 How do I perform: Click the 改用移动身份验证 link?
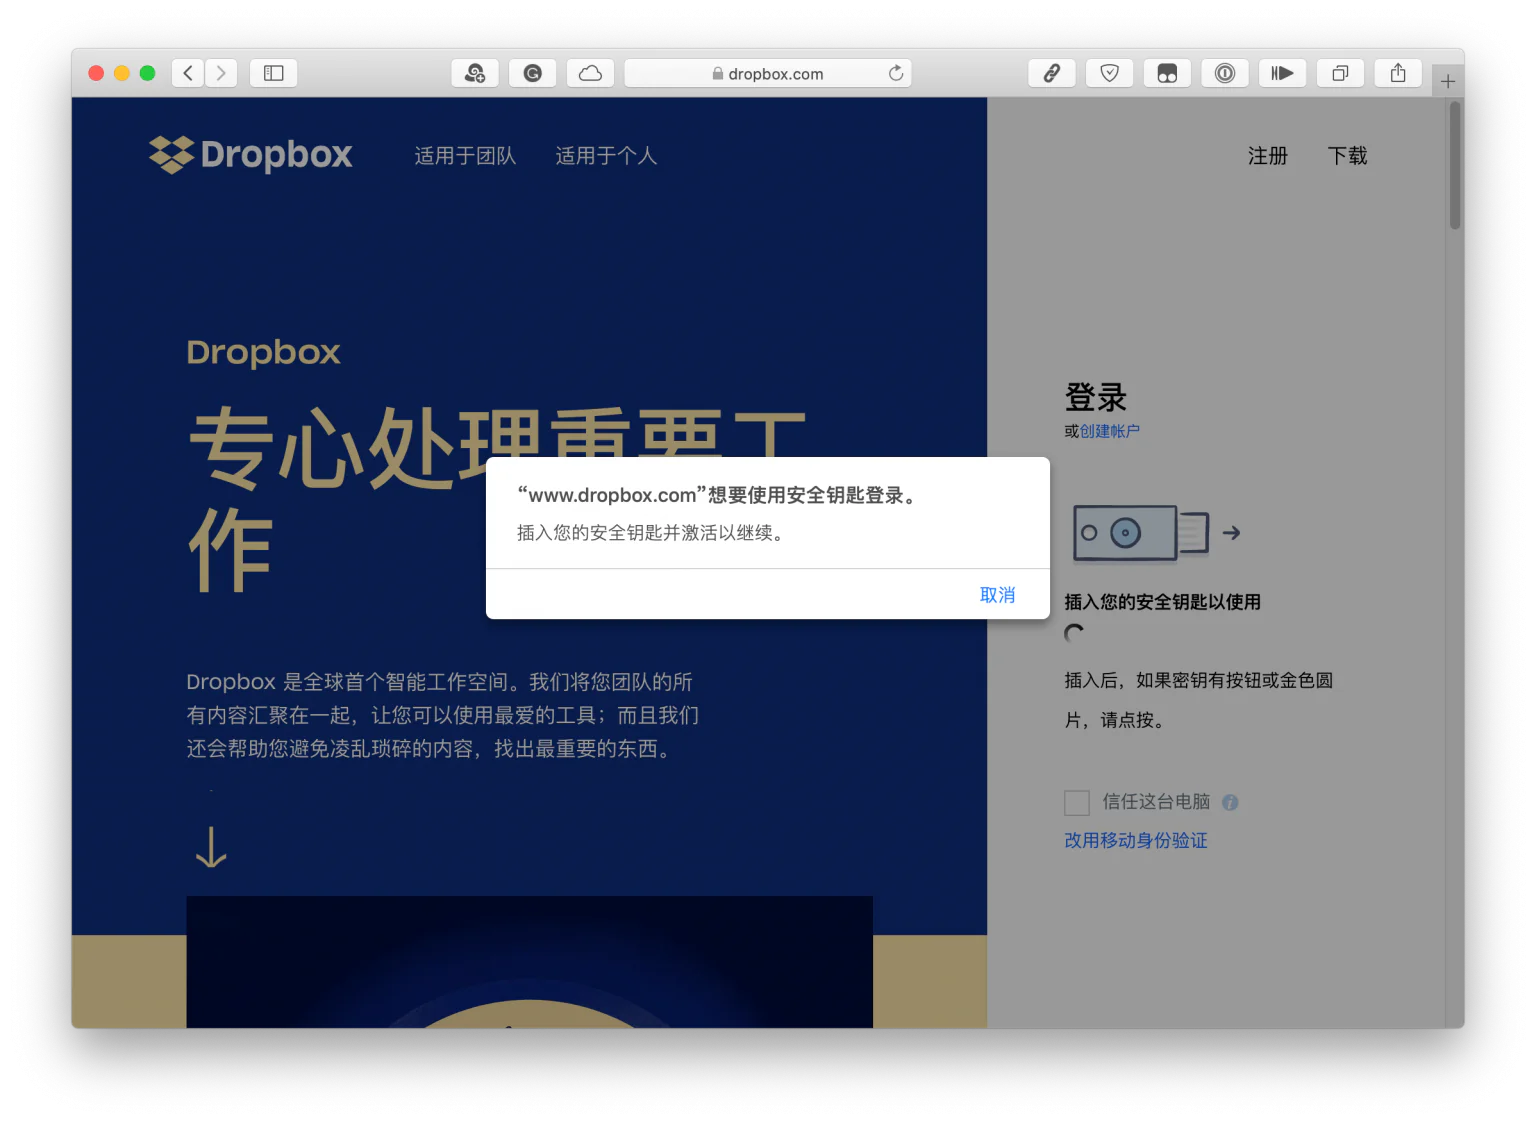click(1136, 840)
